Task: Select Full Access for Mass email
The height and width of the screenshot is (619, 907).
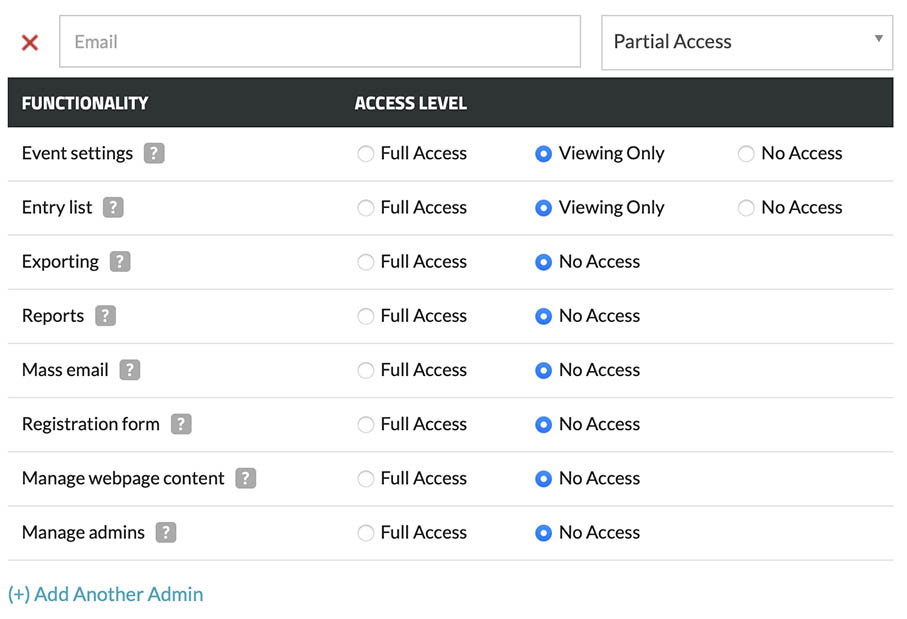Action: pos(366,370)
